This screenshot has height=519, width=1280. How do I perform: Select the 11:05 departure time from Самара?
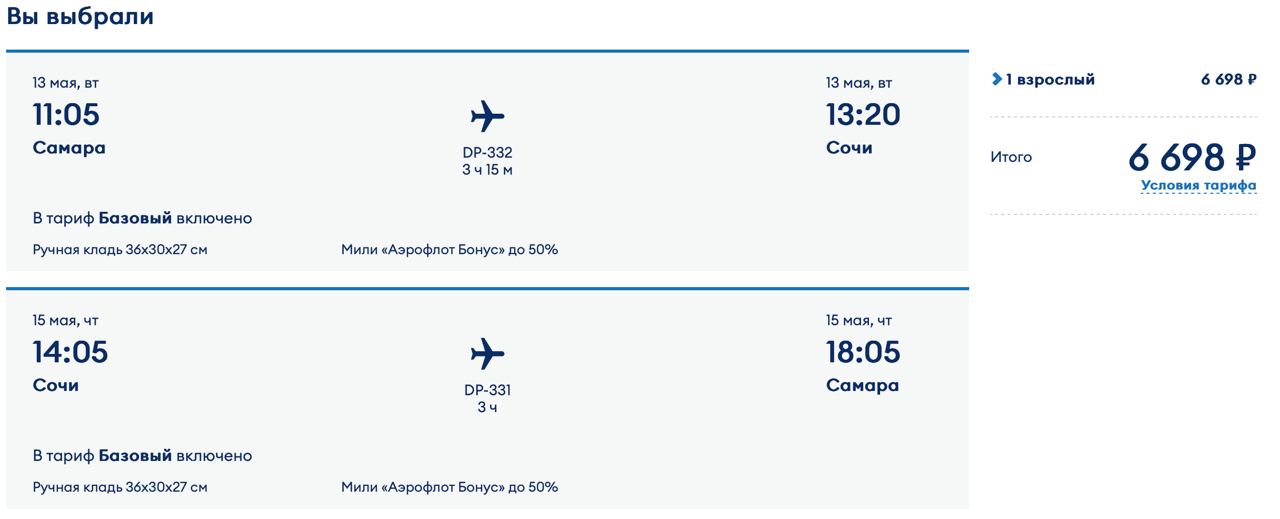[x=66, y=114]
